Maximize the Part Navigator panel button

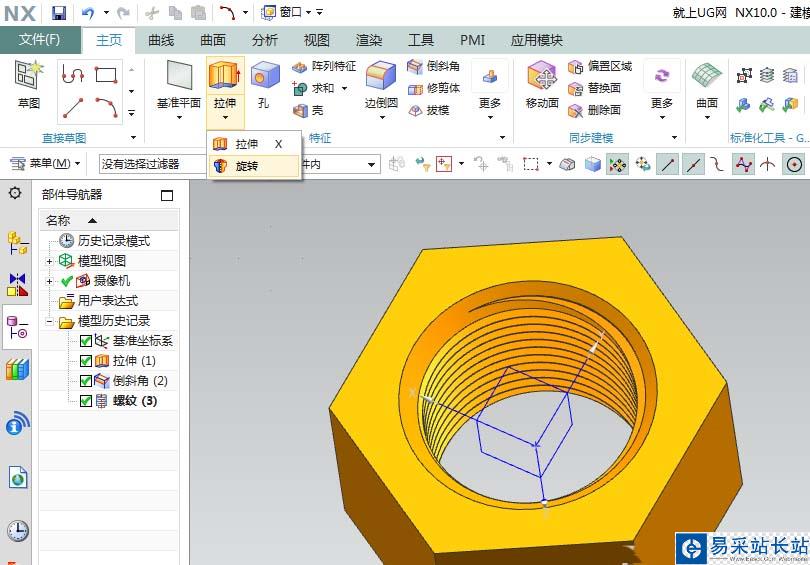pos(167,195)
